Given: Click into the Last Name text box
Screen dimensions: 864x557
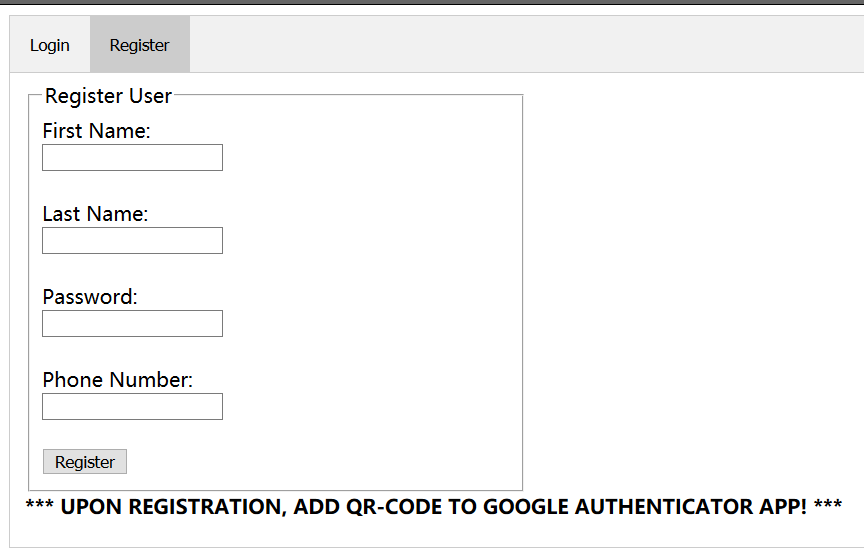Looking at the screenshot, I should (x=132, y=241).
